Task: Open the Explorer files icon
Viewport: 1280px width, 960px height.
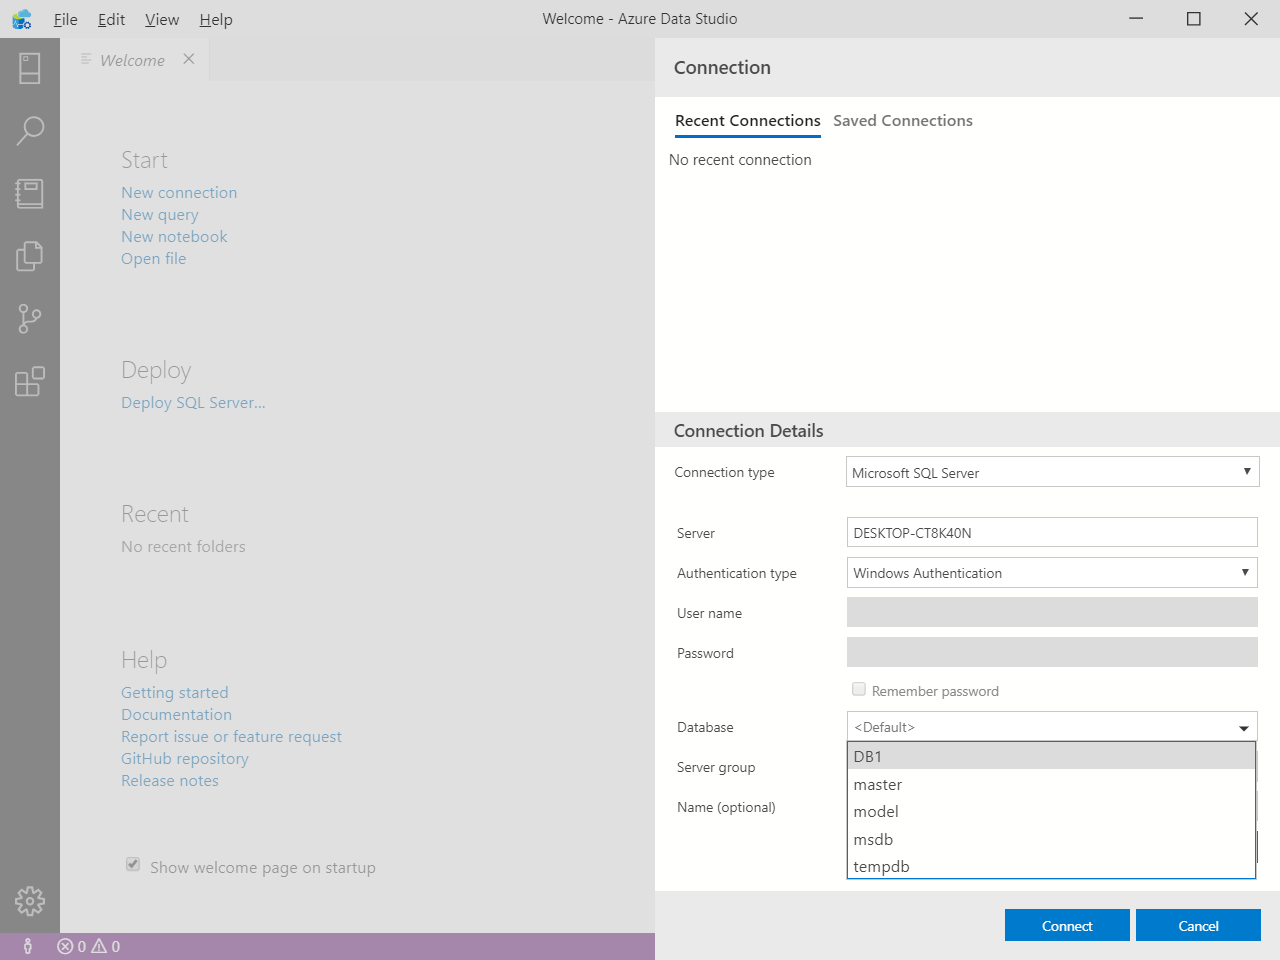Action: [x=30, y=256]
